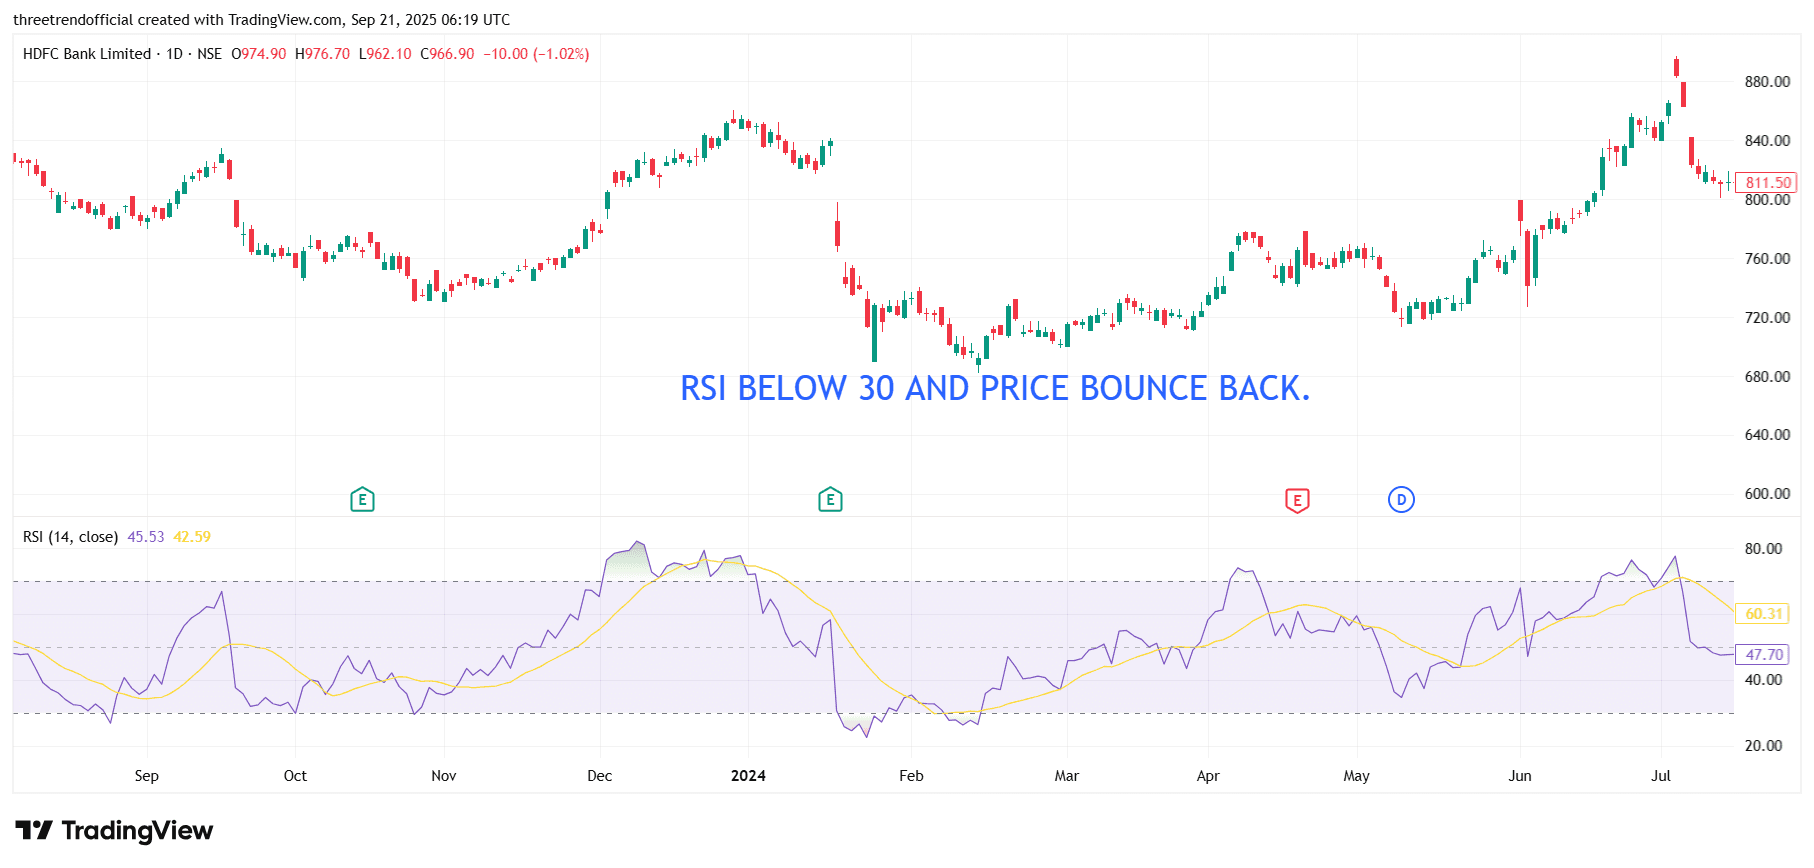Click the 600.00 price axis label
1814x868 pixels.
(1767, 494)
